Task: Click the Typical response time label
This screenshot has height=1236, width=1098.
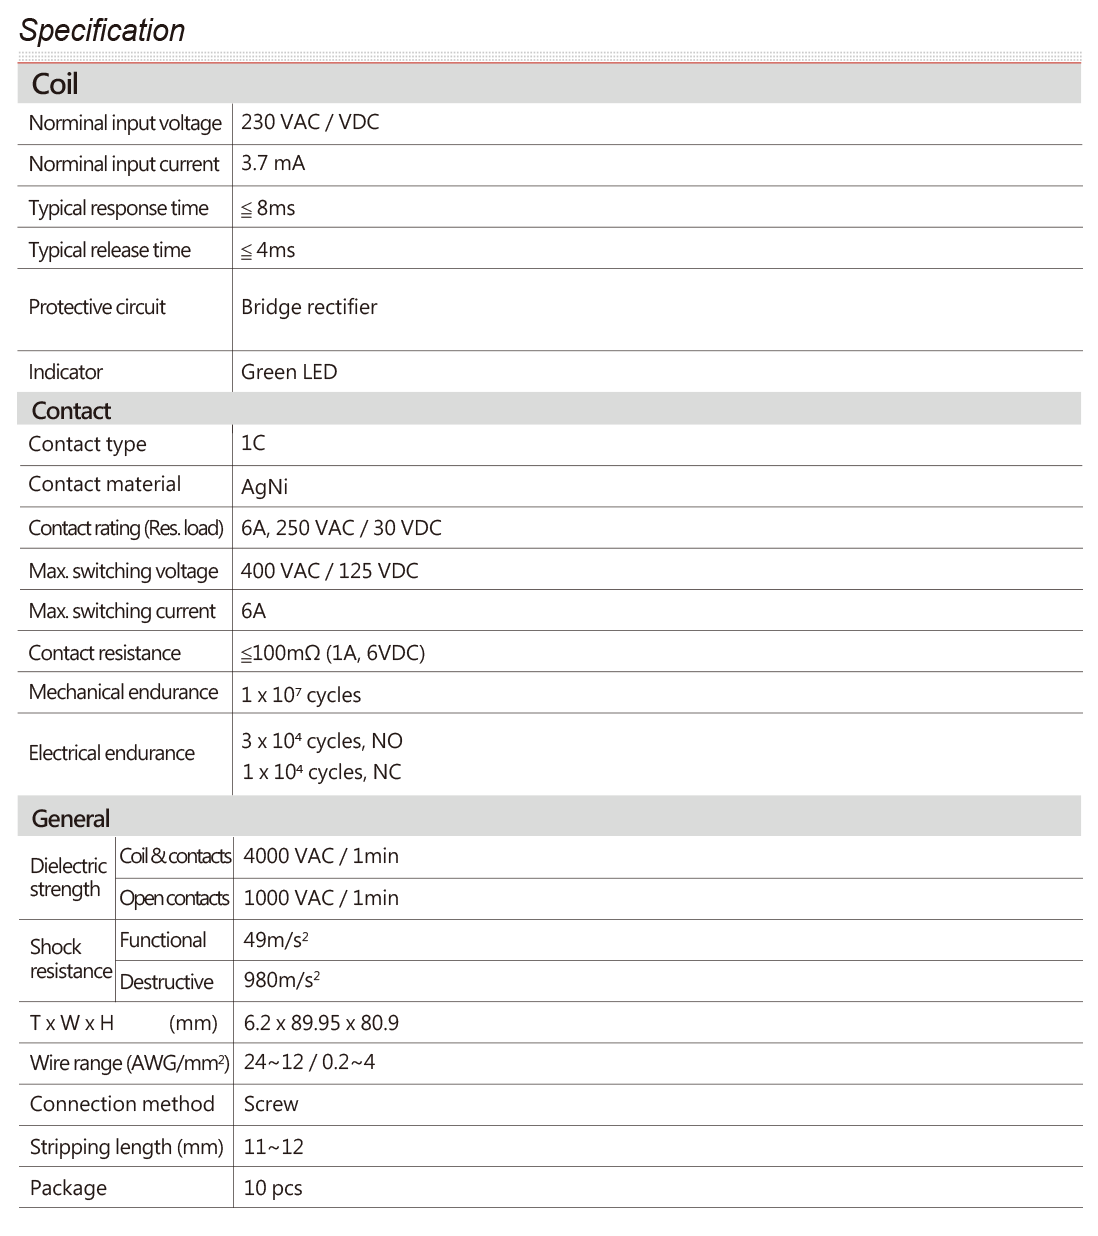Action: (x=119, y=208)
